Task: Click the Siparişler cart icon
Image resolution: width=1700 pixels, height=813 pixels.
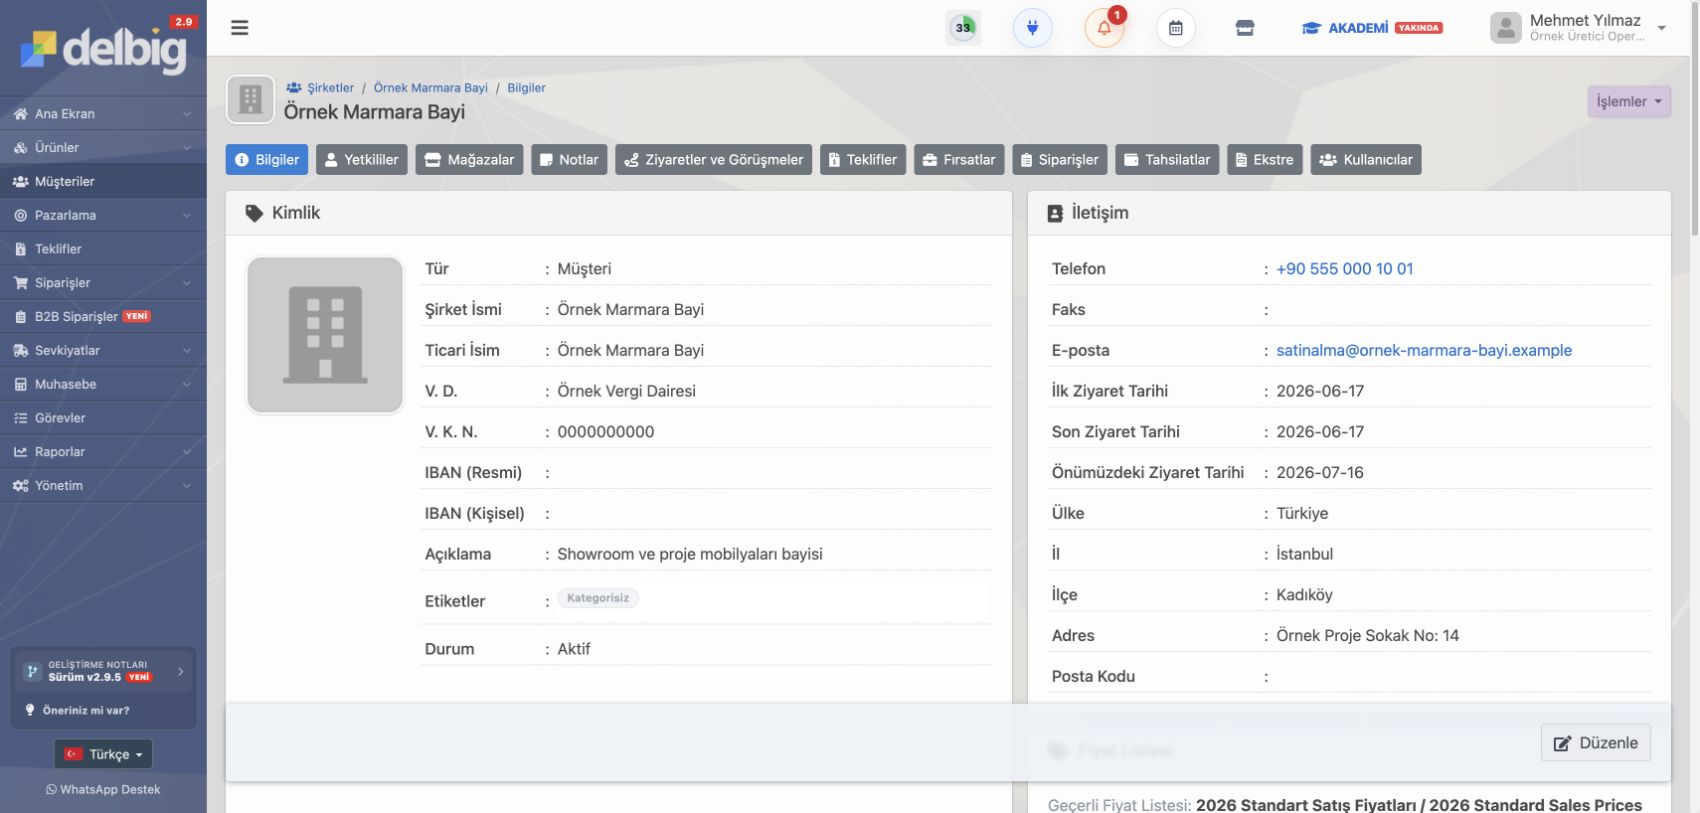Action: (20, 283)
